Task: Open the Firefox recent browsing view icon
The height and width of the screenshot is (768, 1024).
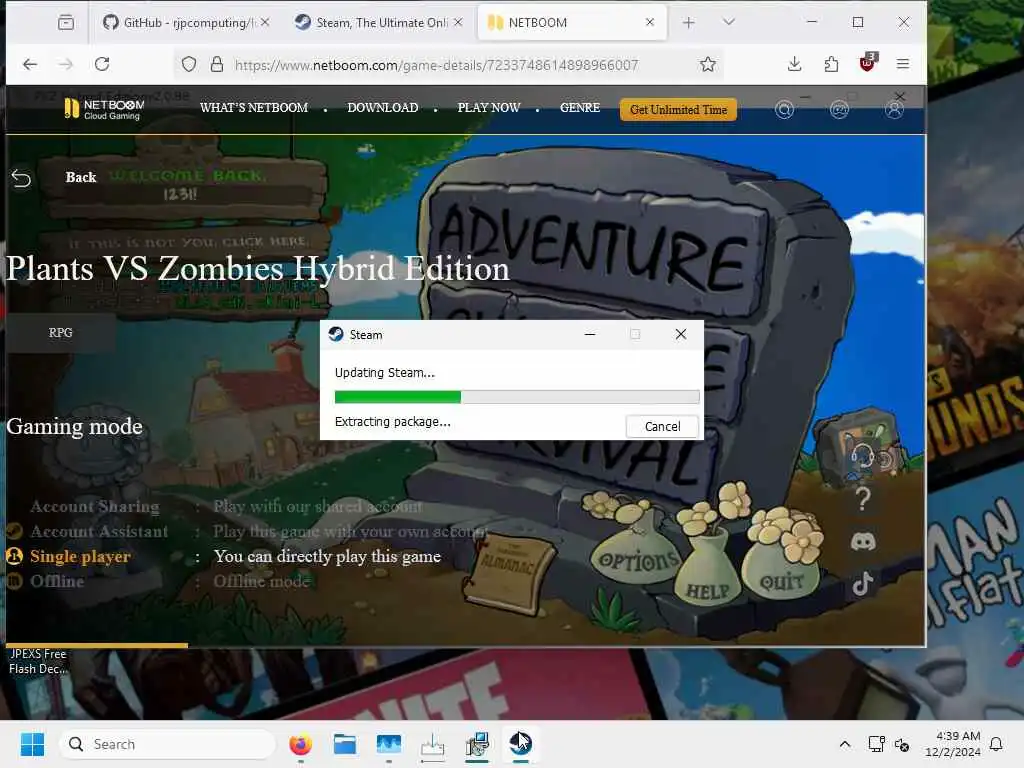Action: 66,22
